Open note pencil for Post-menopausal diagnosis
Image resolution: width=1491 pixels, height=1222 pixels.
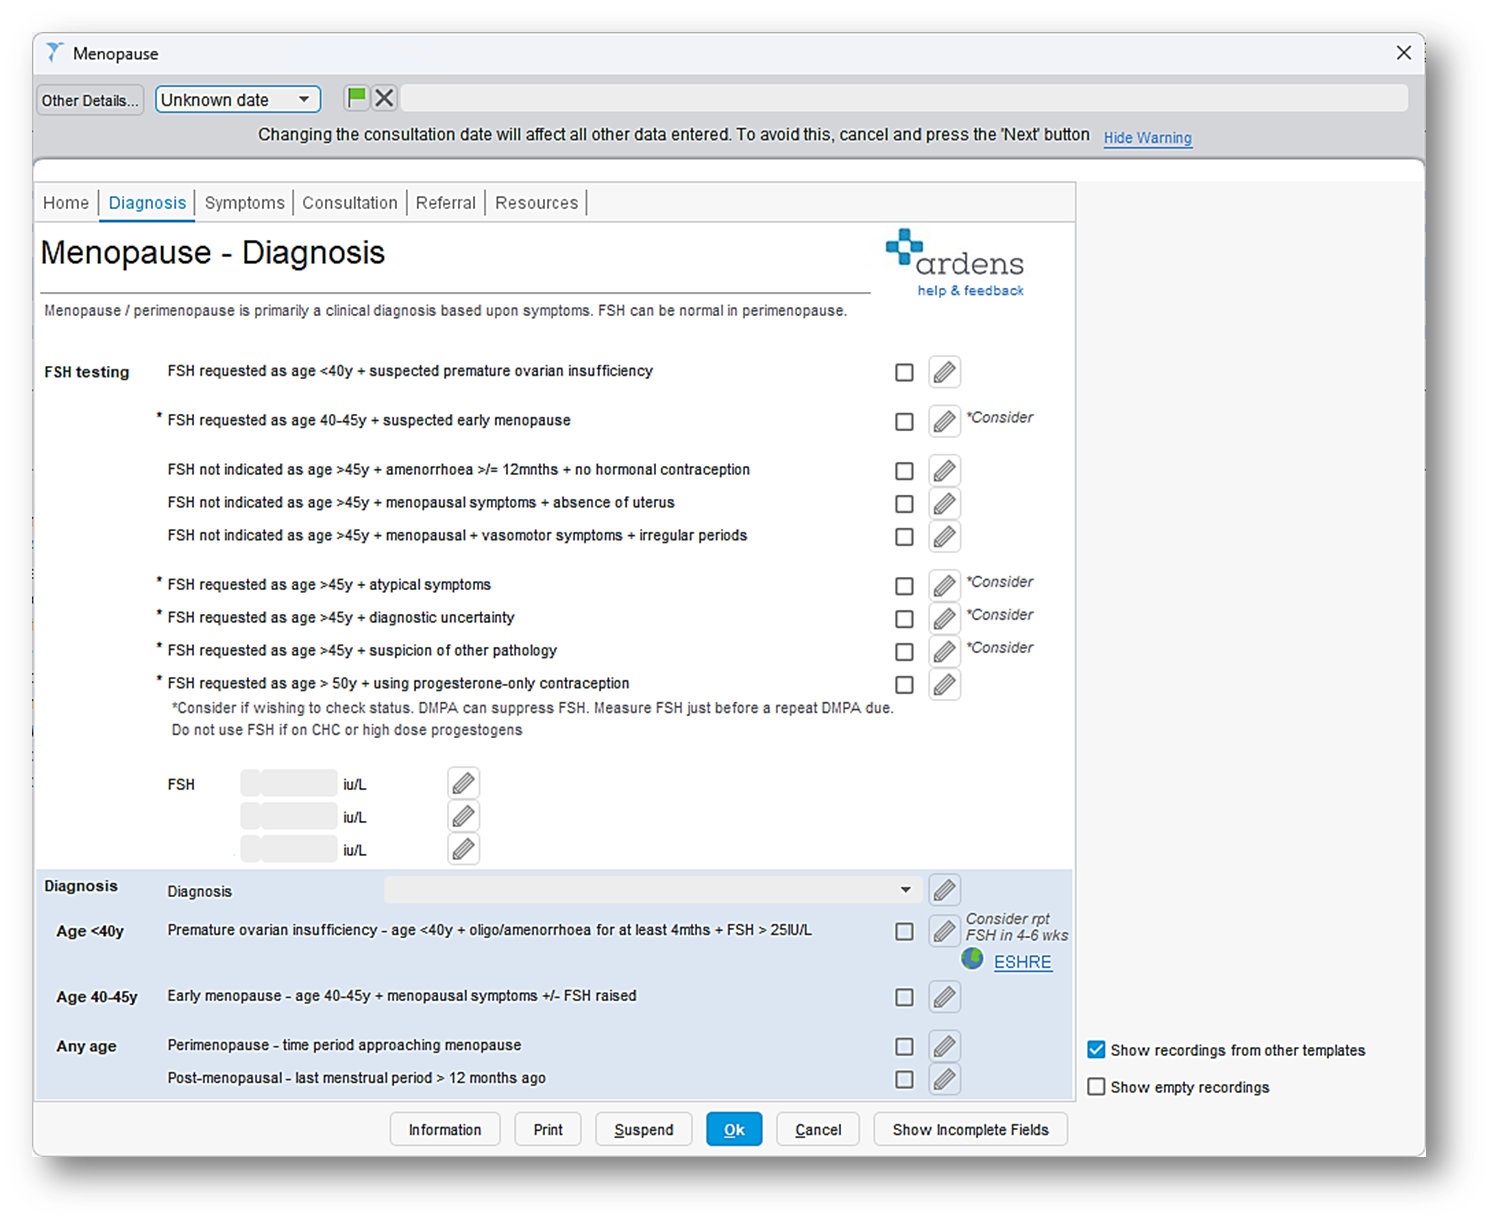point(944,1079)
